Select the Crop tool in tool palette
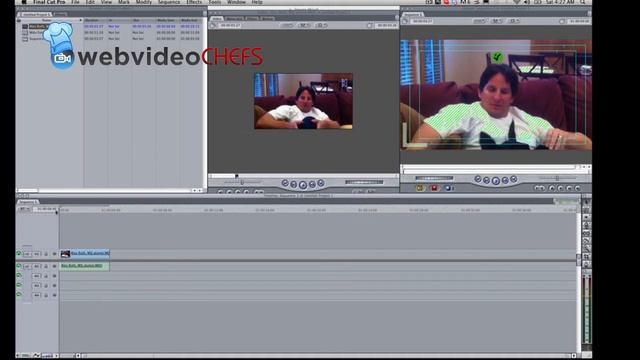This screenshot has height=360, width=640. coord(587,256)
